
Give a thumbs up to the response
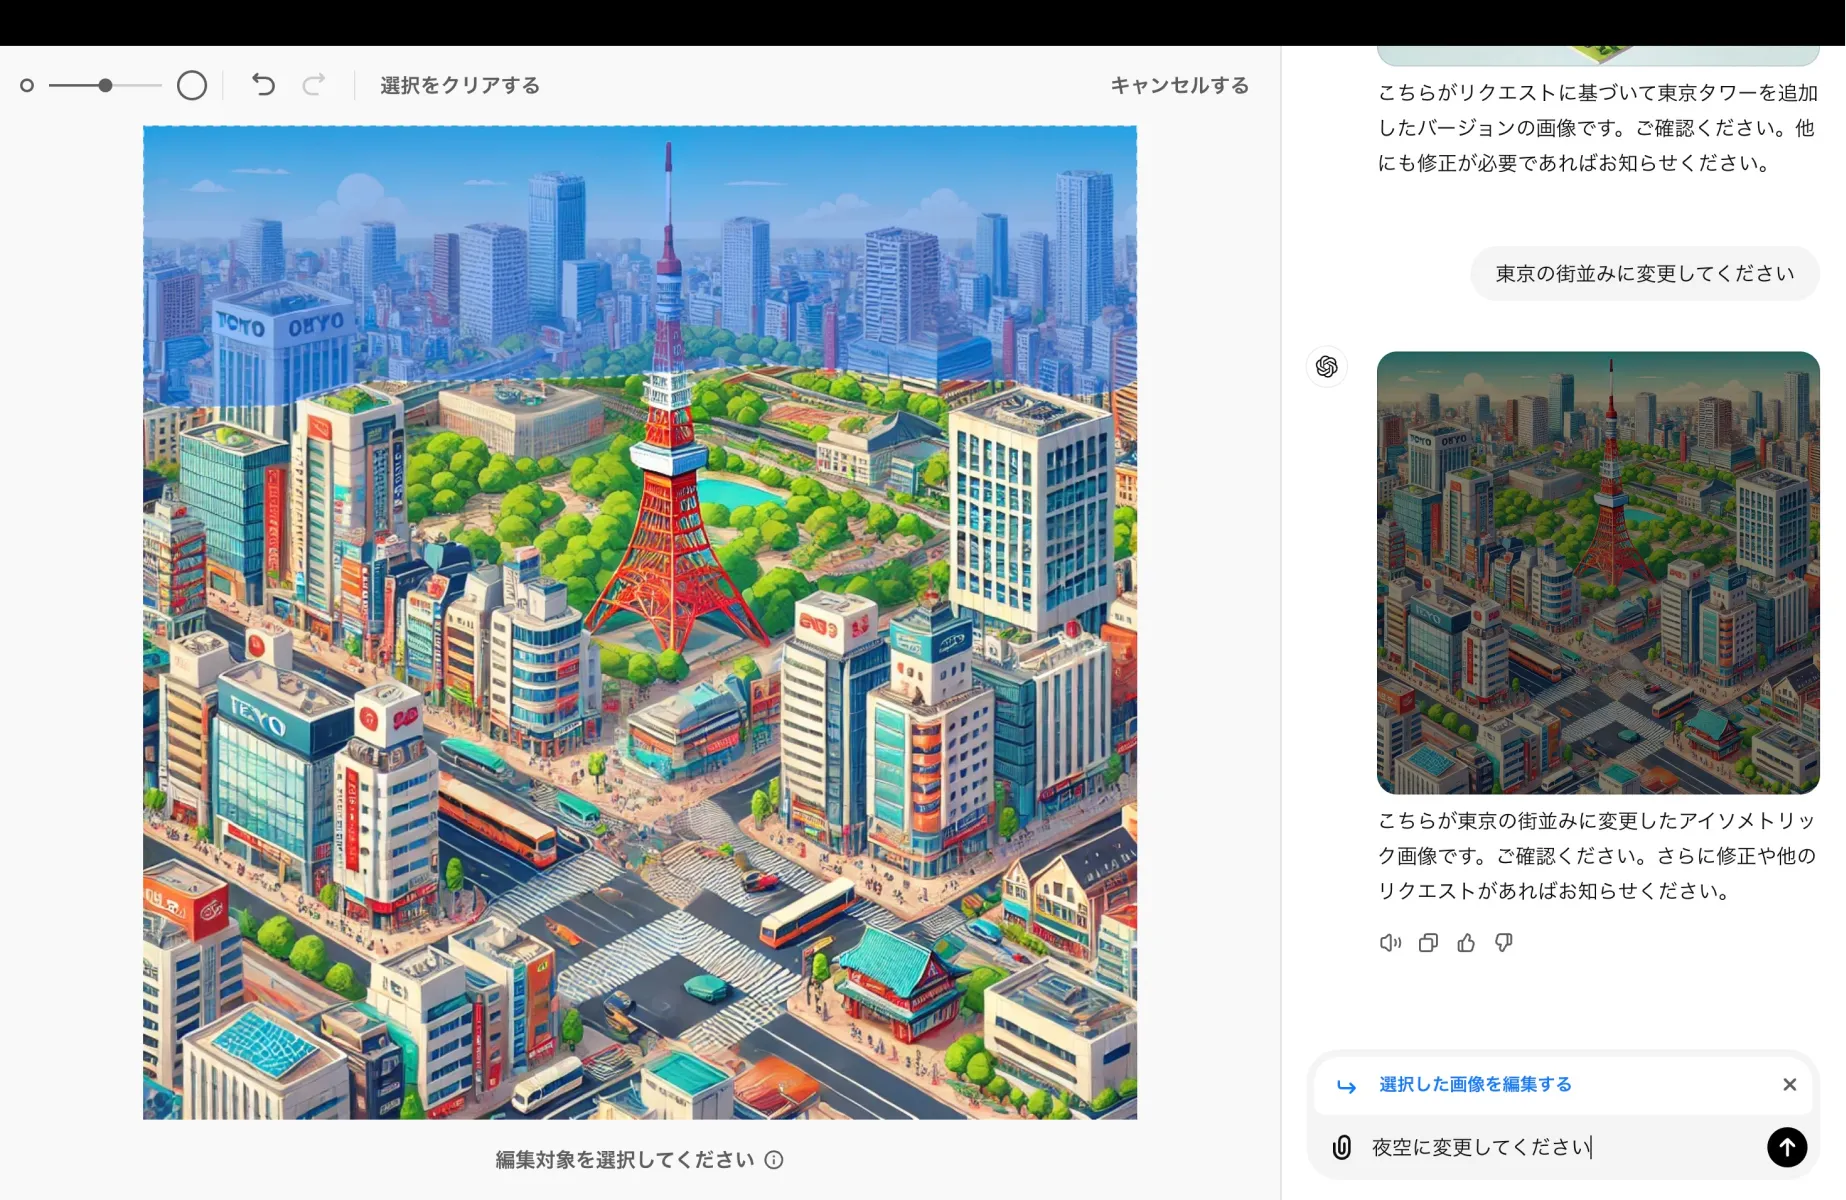tap(1466, 942)
